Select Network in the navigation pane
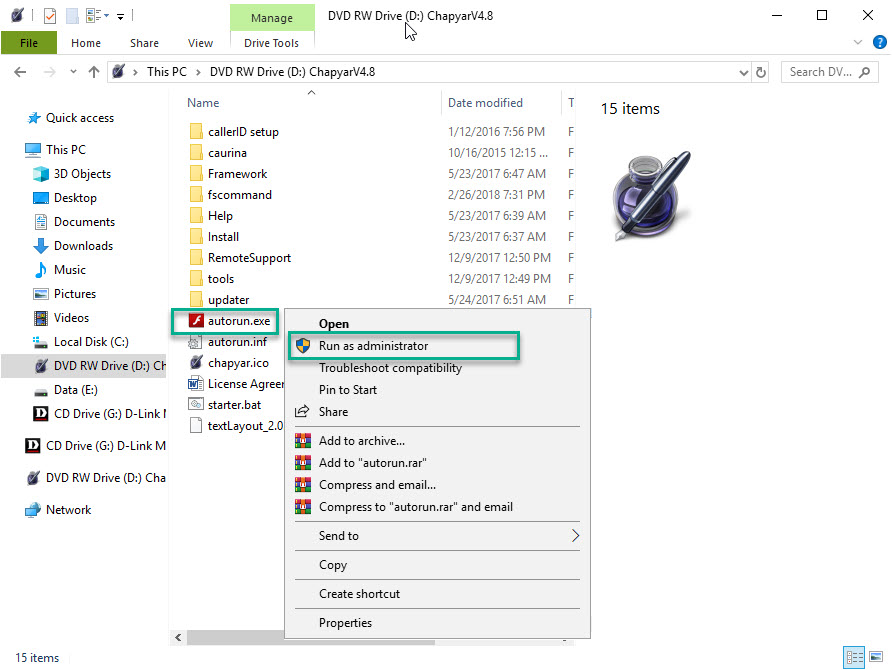This screenshot has width=892, height=670. [68, 510]
